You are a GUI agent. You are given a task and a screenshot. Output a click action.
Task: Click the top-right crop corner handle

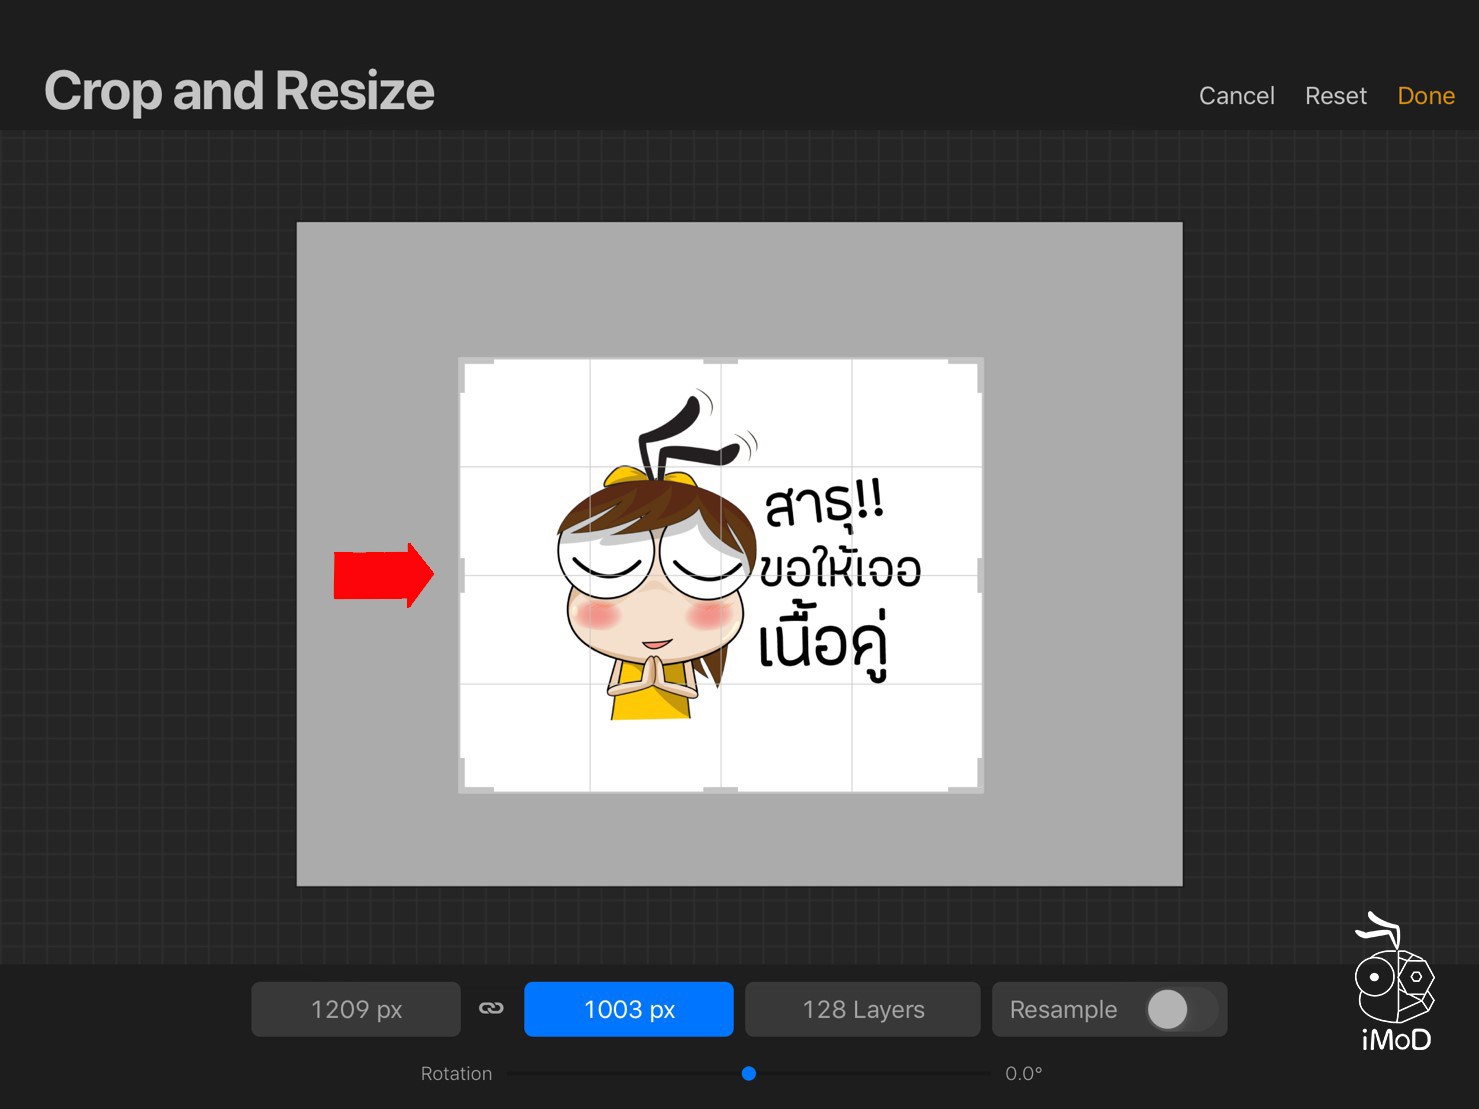pos(977,364)
